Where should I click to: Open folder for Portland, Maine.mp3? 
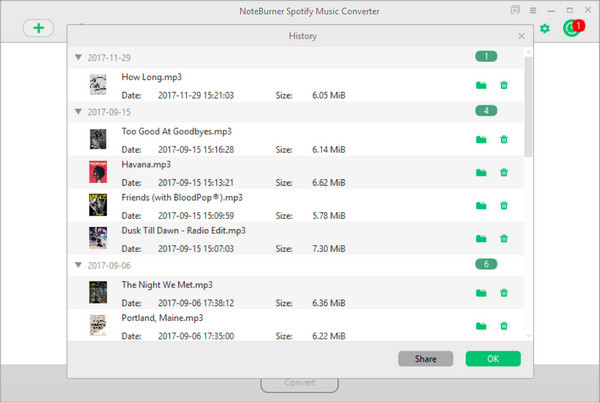pyautogui.click(x=481, y=326)
